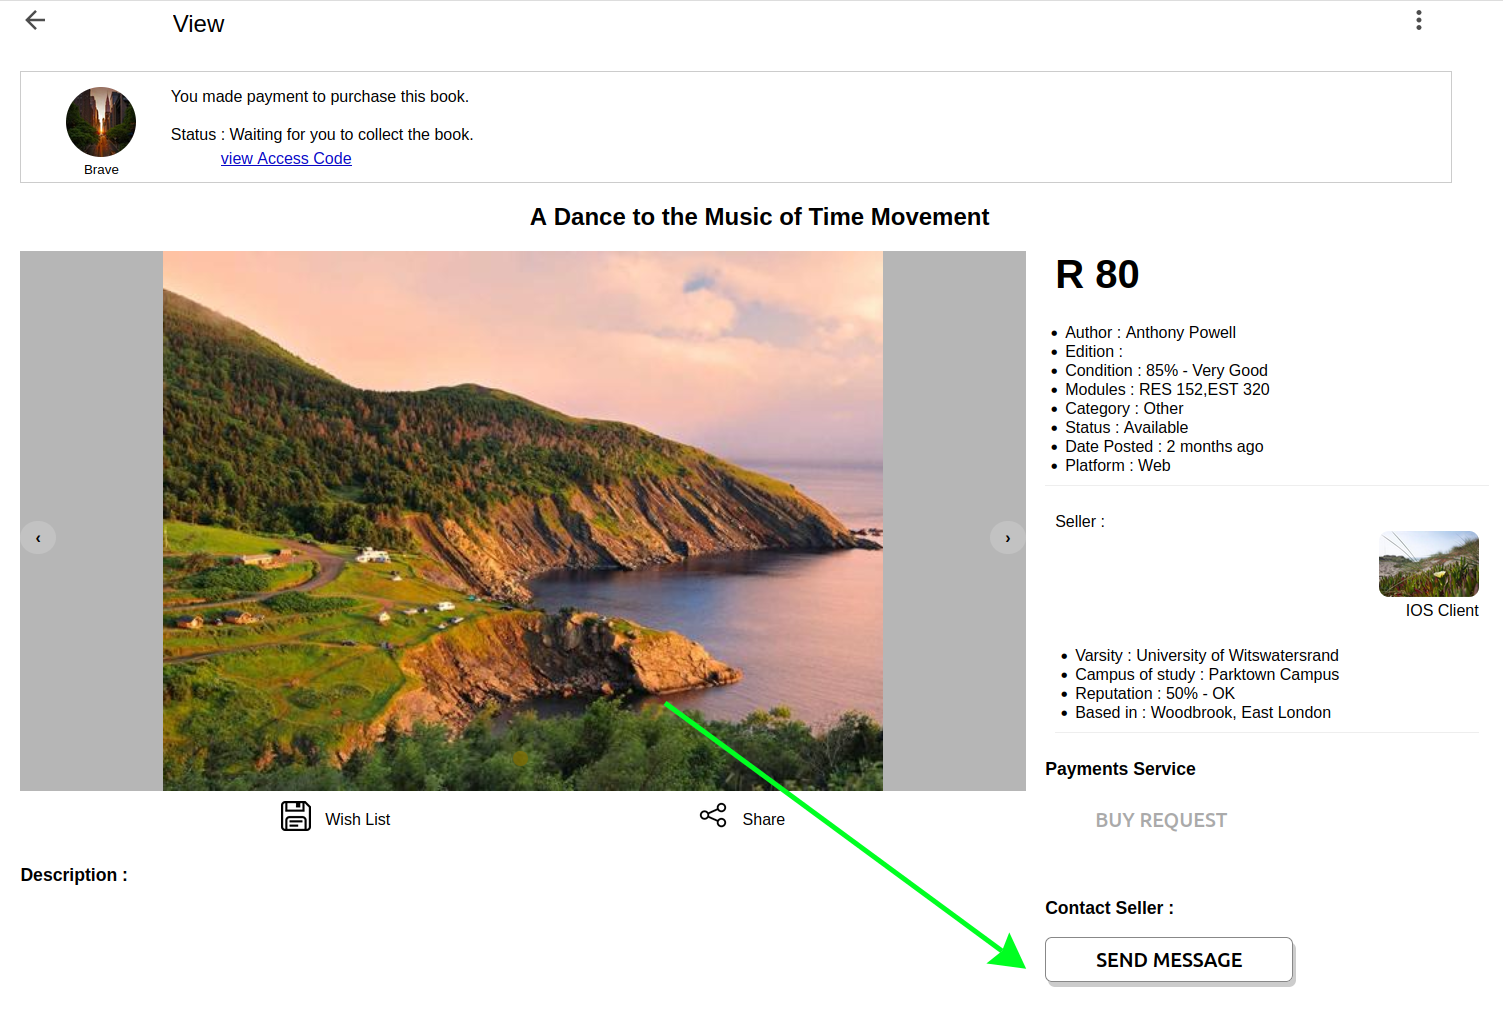Click the back arrow icon
This screenshot has height=1019, width=1503.
pos(35,21)
